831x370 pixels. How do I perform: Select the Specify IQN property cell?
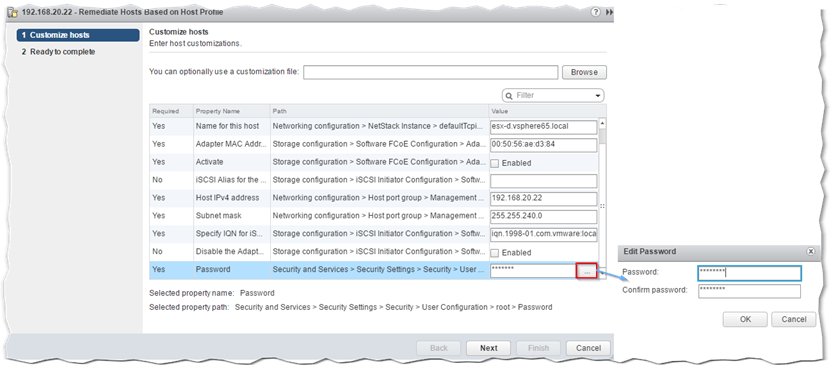pos(232,234)
